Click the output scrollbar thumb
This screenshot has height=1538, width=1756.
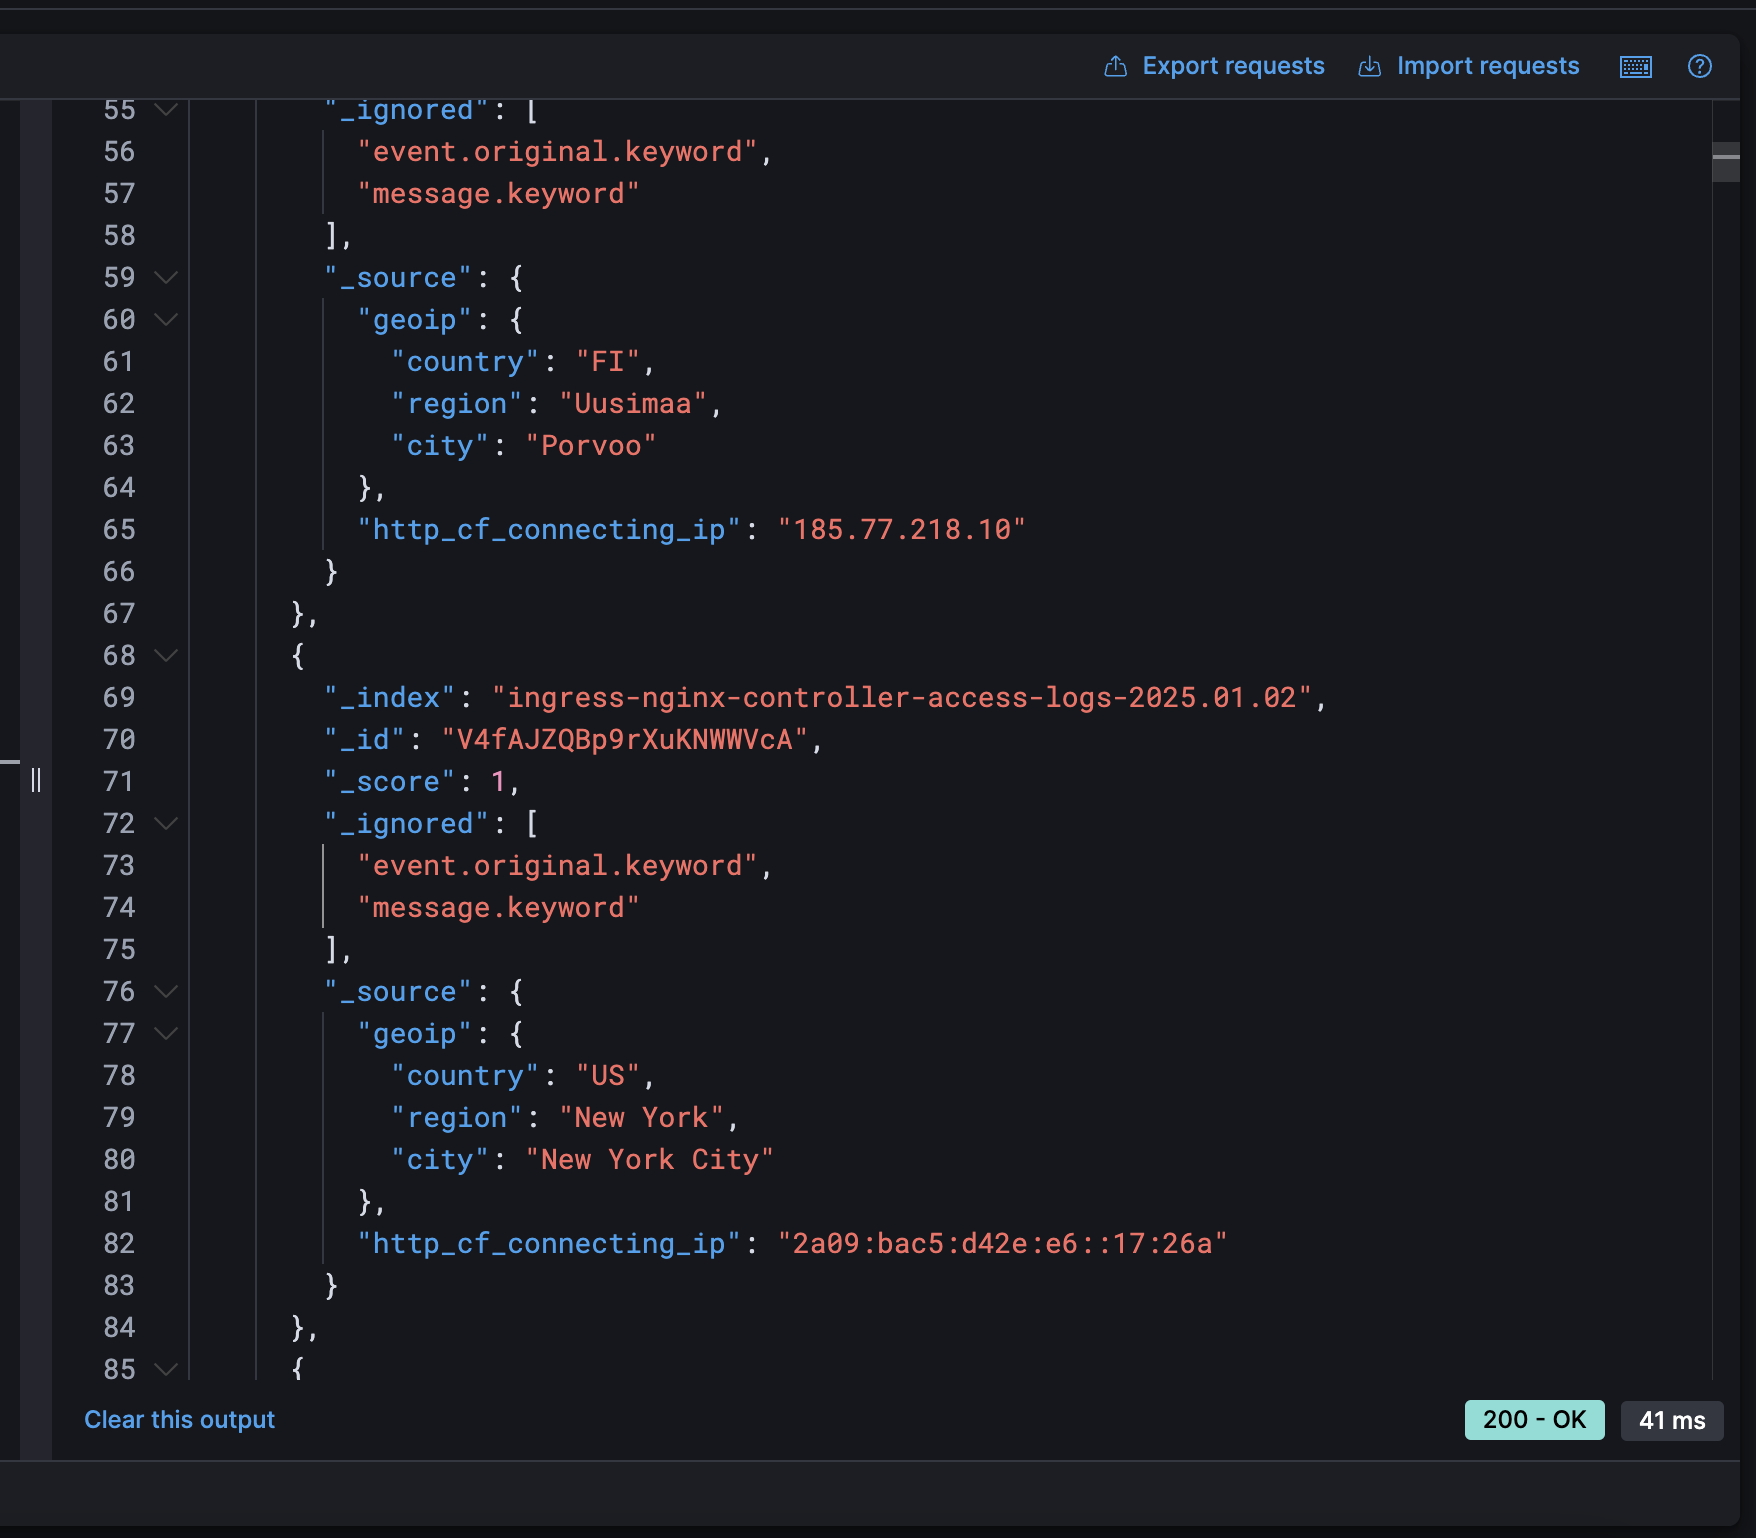[1726, 162]
